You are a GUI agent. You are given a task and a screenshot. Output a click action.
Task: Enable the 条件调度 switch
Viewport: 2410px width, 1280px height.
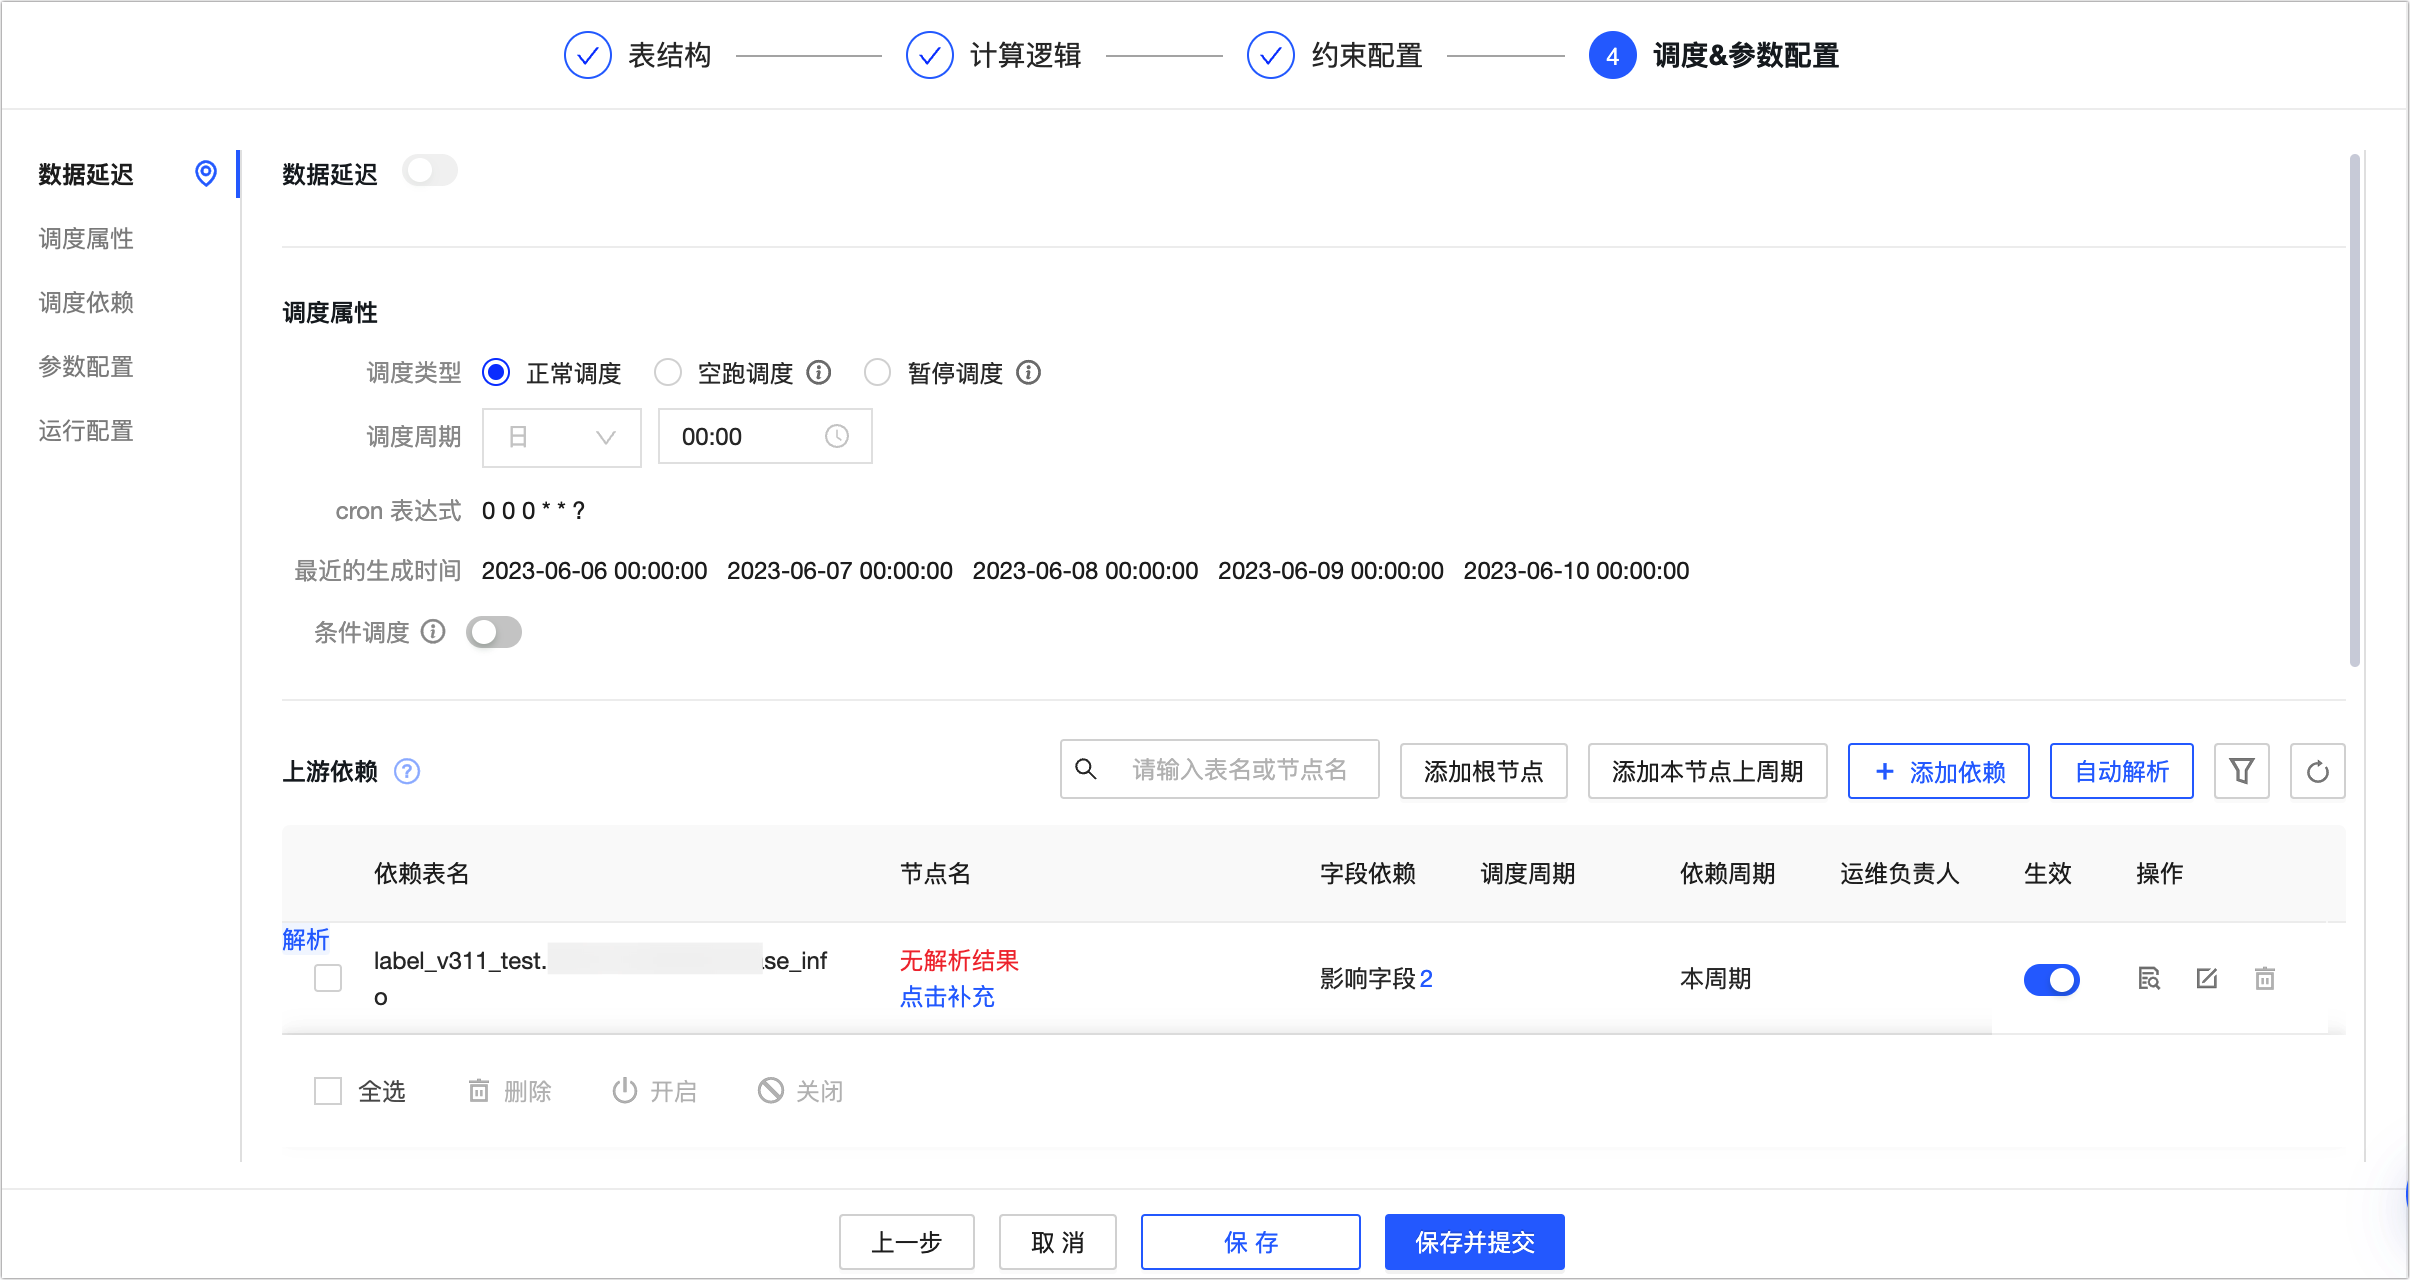click(x=494, y=632)
